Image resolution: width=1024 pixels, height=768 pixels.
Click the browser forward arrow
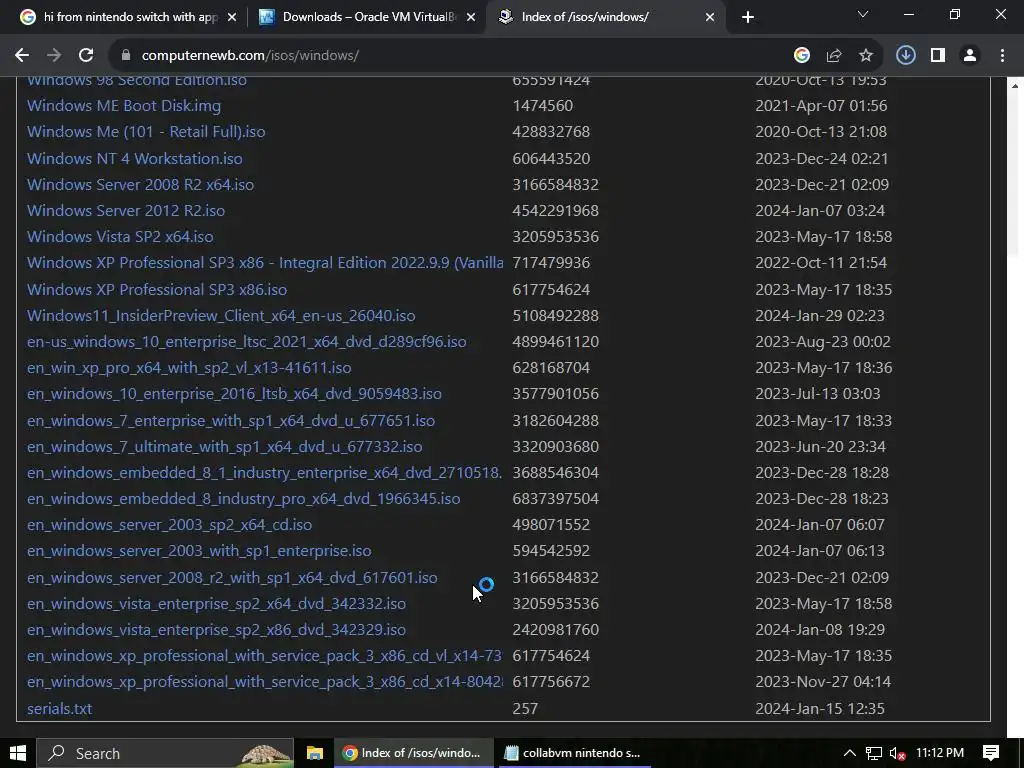54,56
